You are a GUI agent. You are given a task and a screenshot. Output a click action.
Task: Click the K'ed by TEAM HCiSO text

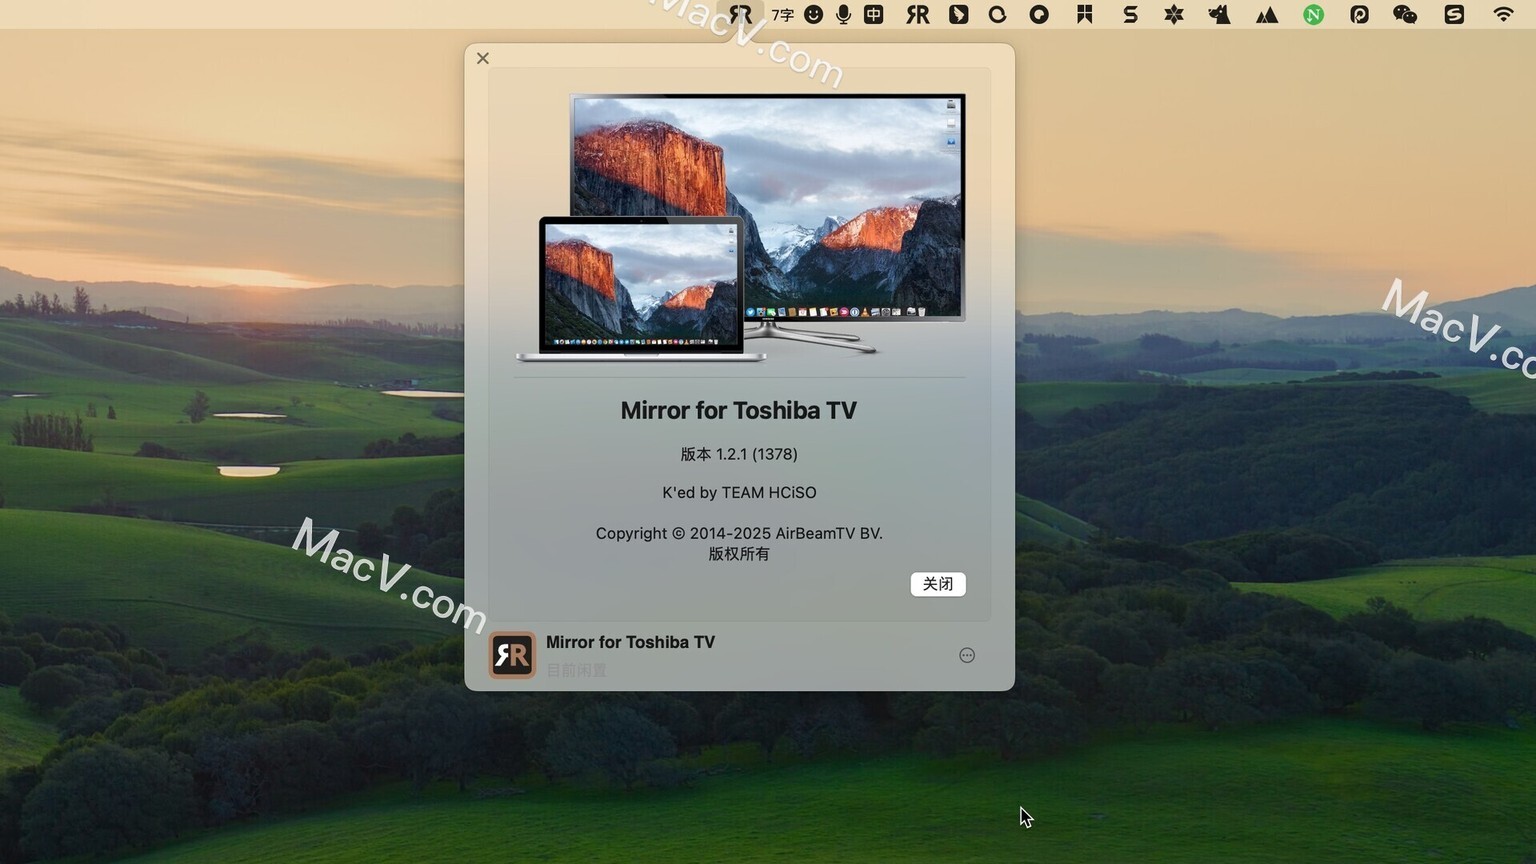point(739,492)
